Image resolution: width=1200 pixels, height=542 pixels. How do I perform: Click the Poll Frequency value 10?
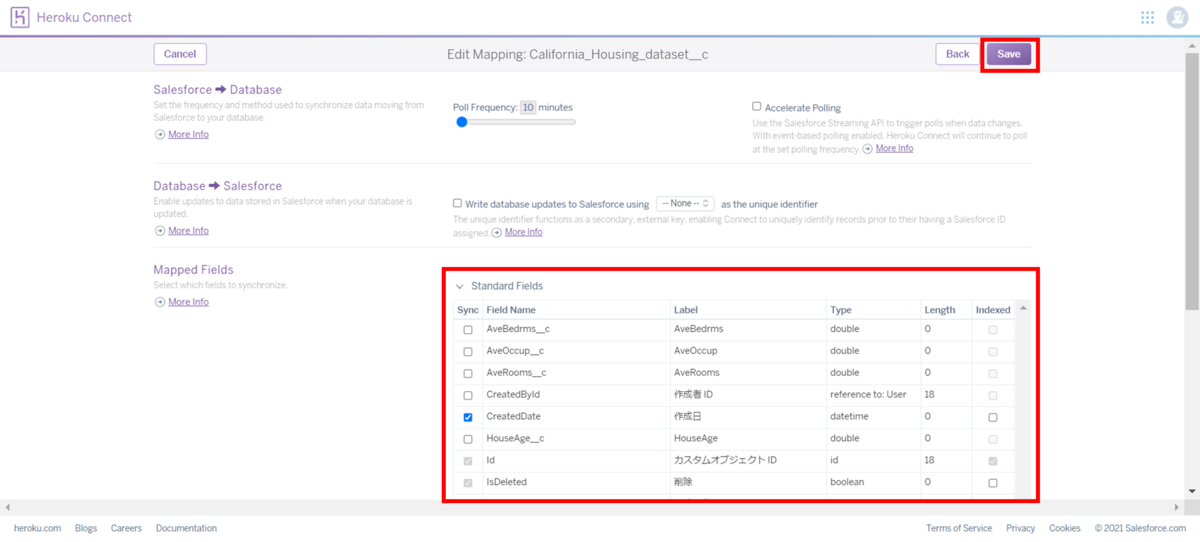[x=528, y=107]
